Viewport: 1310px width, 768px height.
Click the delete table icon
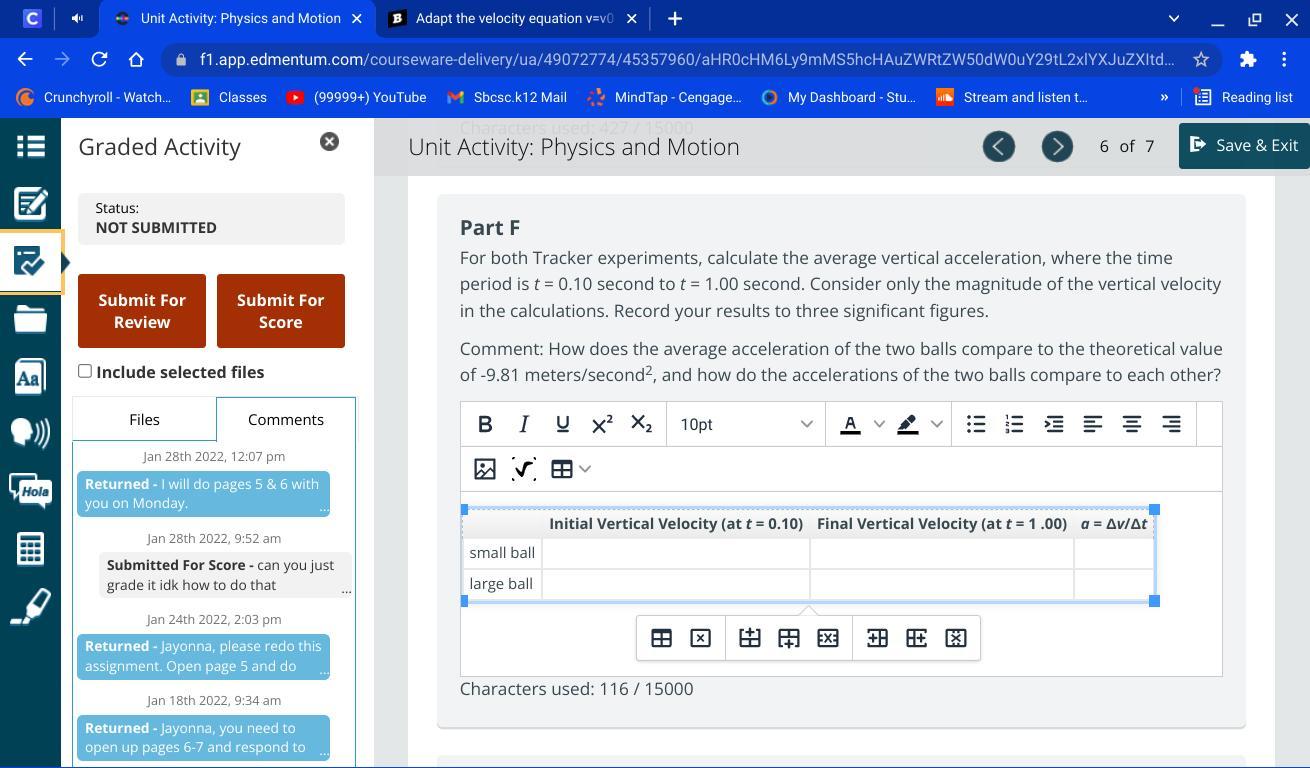pyautogui.click(x=700, y=638)
